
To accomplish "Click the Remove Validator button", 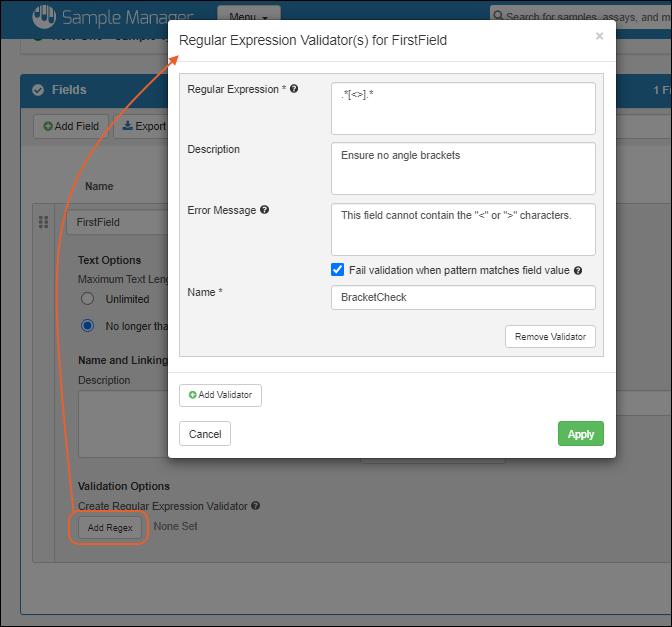I will tap(550, 337).
